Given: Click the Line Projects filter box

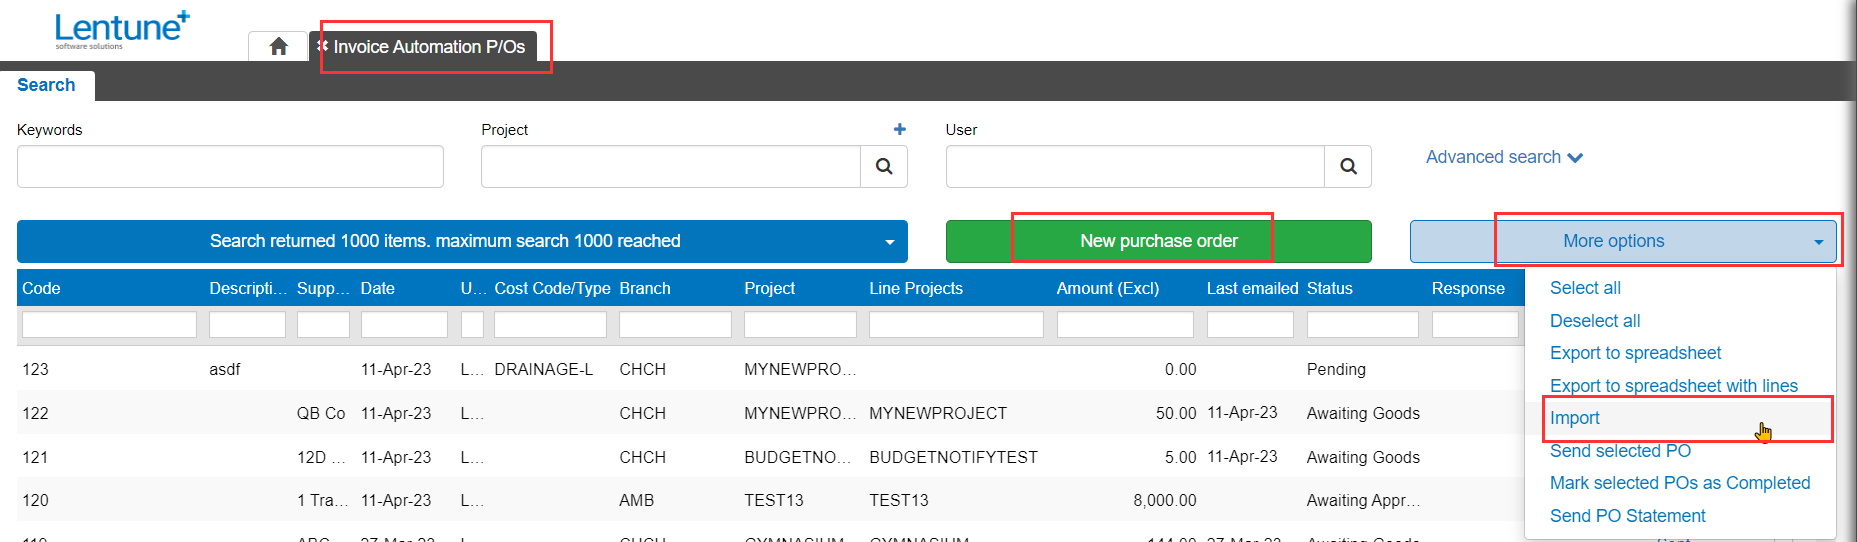Looking at the screenshot, I should click(x=956, y=324).
